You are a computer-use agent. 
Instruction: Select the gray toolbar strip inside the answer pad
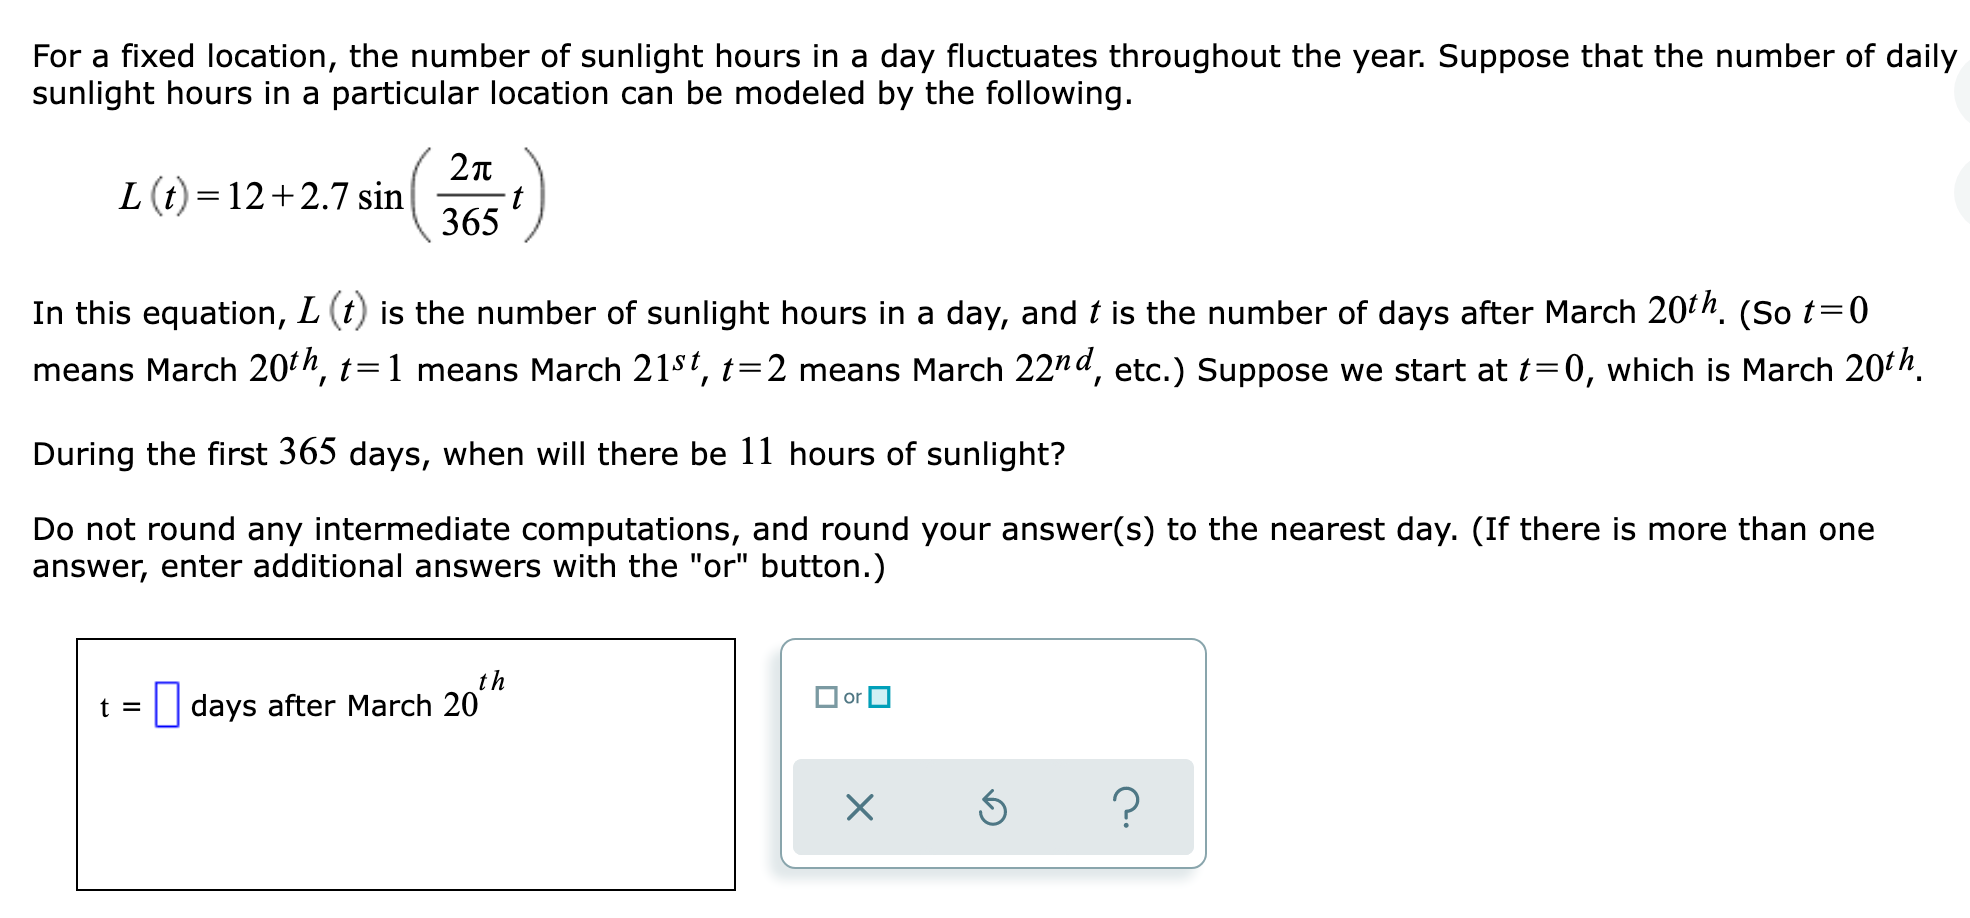pos(994,808)
